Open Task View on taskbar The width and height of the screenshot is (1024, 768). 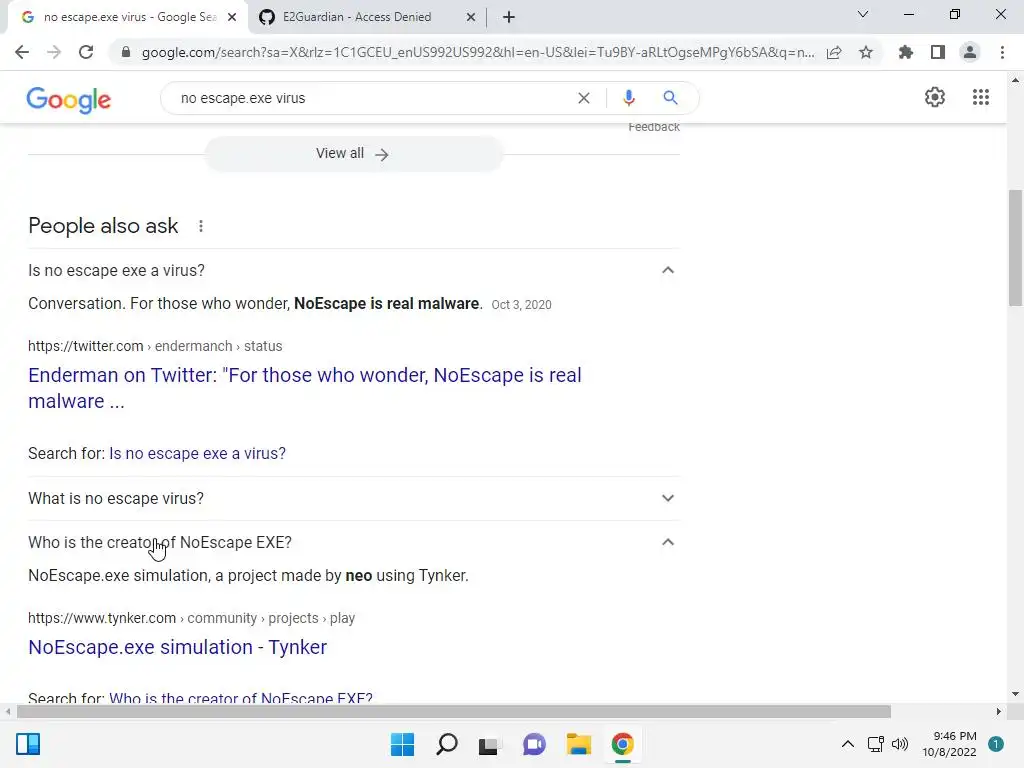click(488, 745)
